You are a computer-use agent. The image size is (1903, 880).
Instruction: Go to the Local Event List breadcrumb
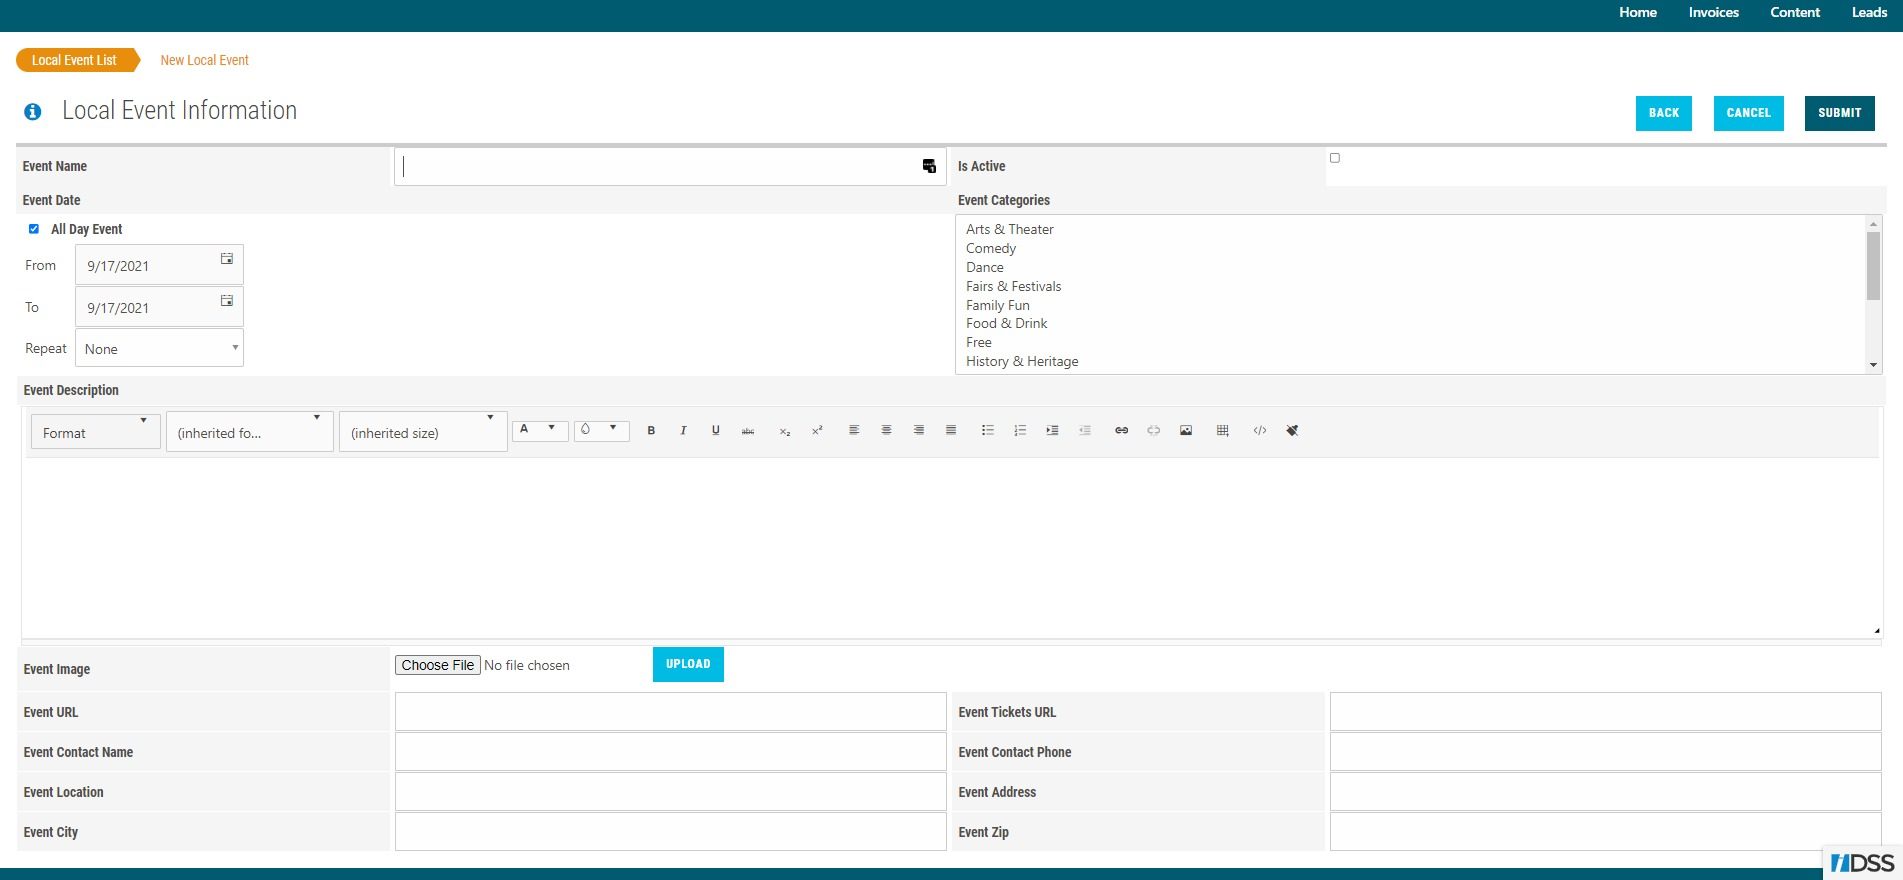(74, 60)
